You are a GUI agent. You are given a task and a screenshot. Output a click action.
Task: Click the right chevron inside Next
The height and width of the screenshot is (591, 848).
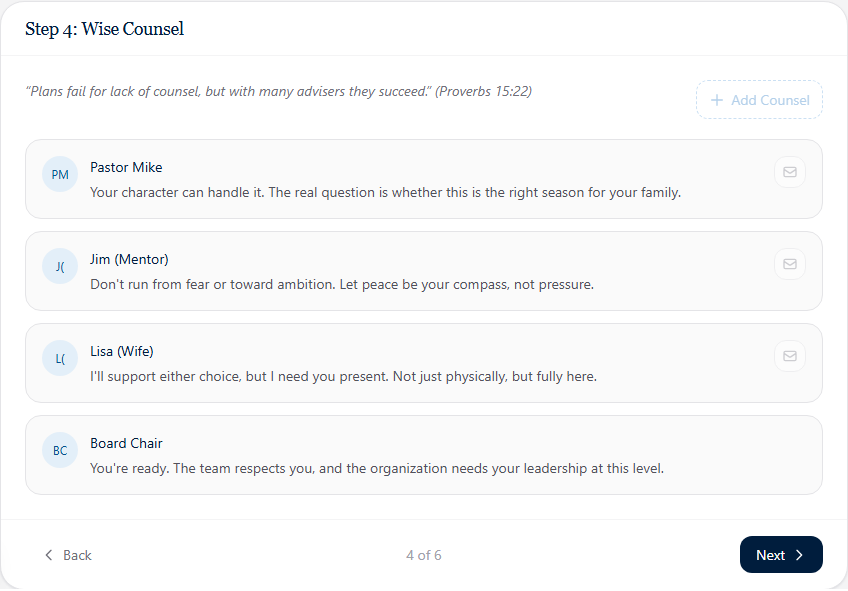click(x=799, y=554)
